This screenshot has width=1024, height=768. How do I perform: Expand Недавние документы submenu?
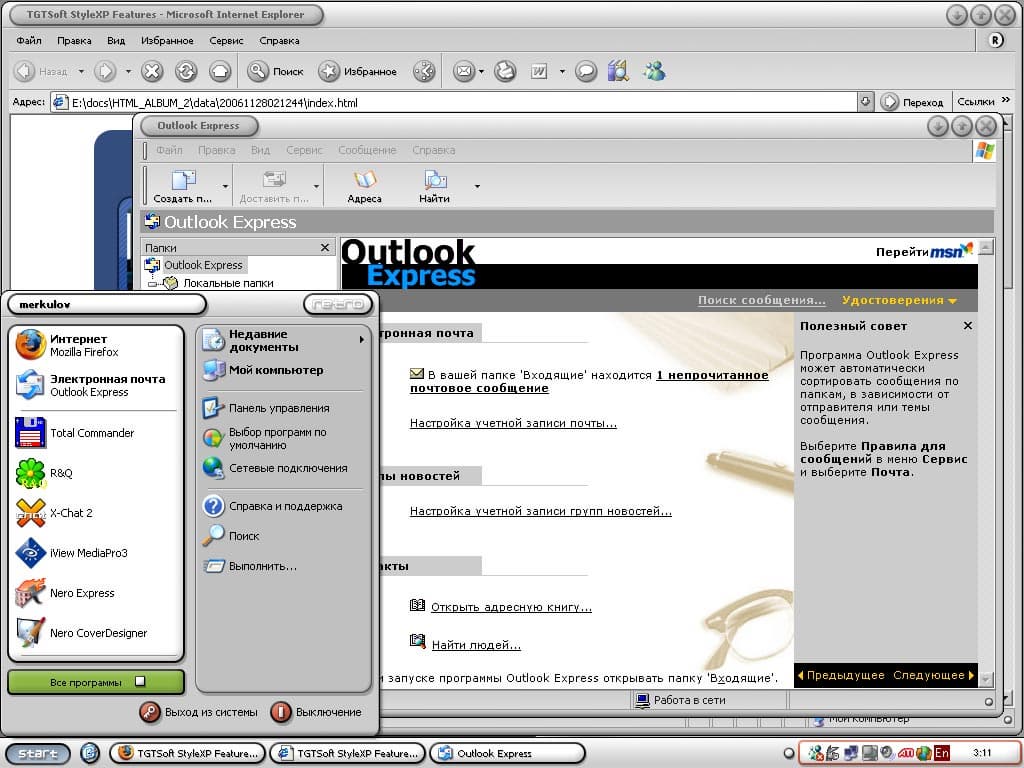[283, 340]
